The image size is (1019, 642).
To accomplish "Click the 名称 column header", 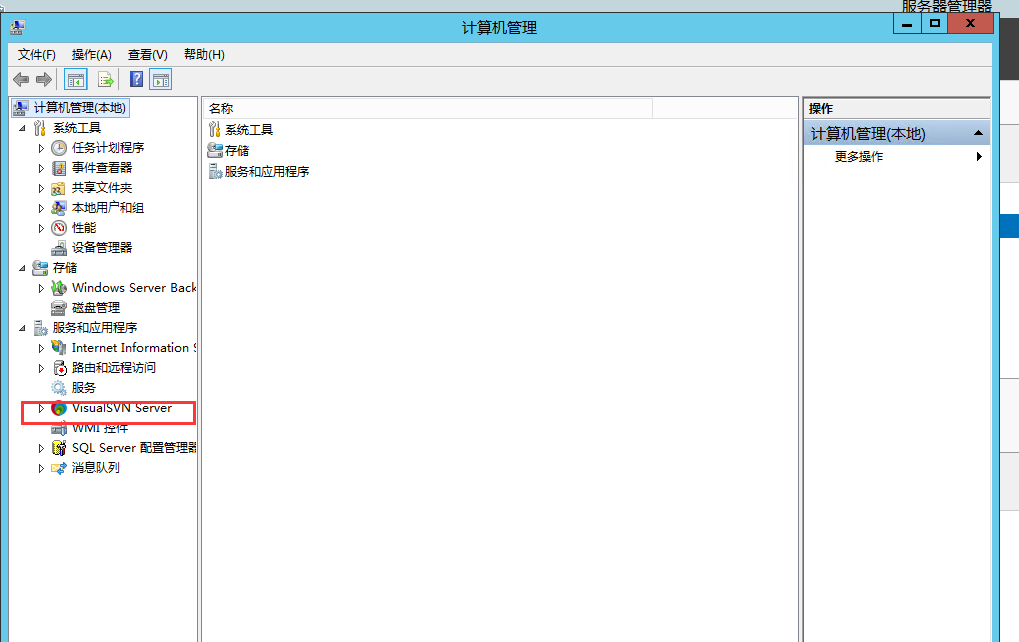I will pyautogui.click(x=428, y=109).
